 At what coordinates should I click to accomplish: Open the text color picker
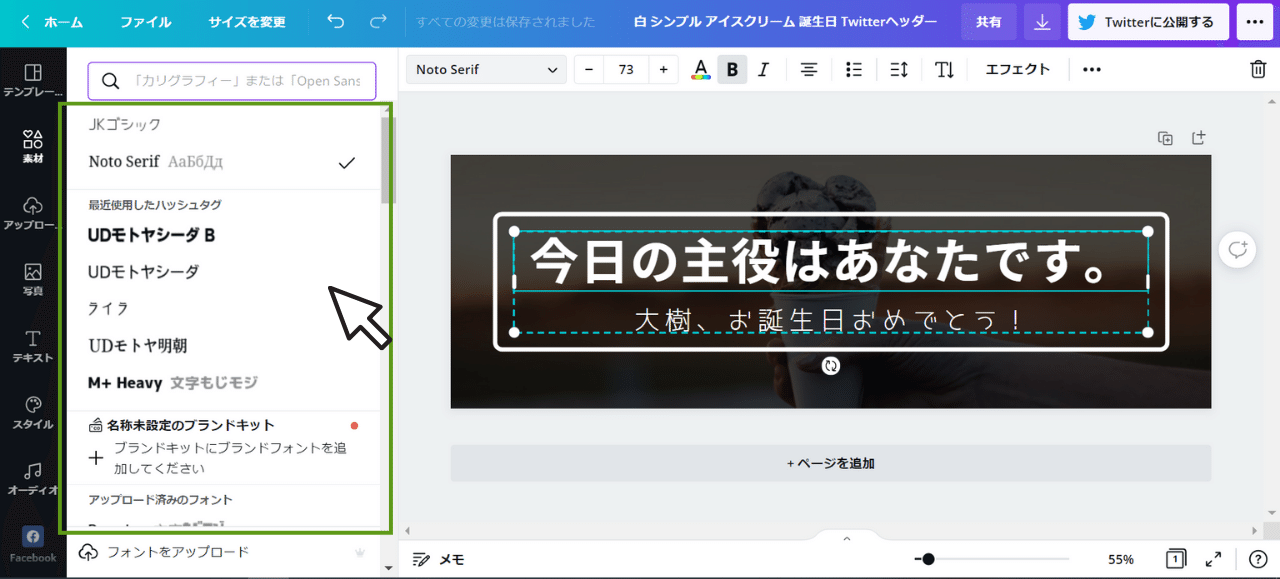(701, 69)
